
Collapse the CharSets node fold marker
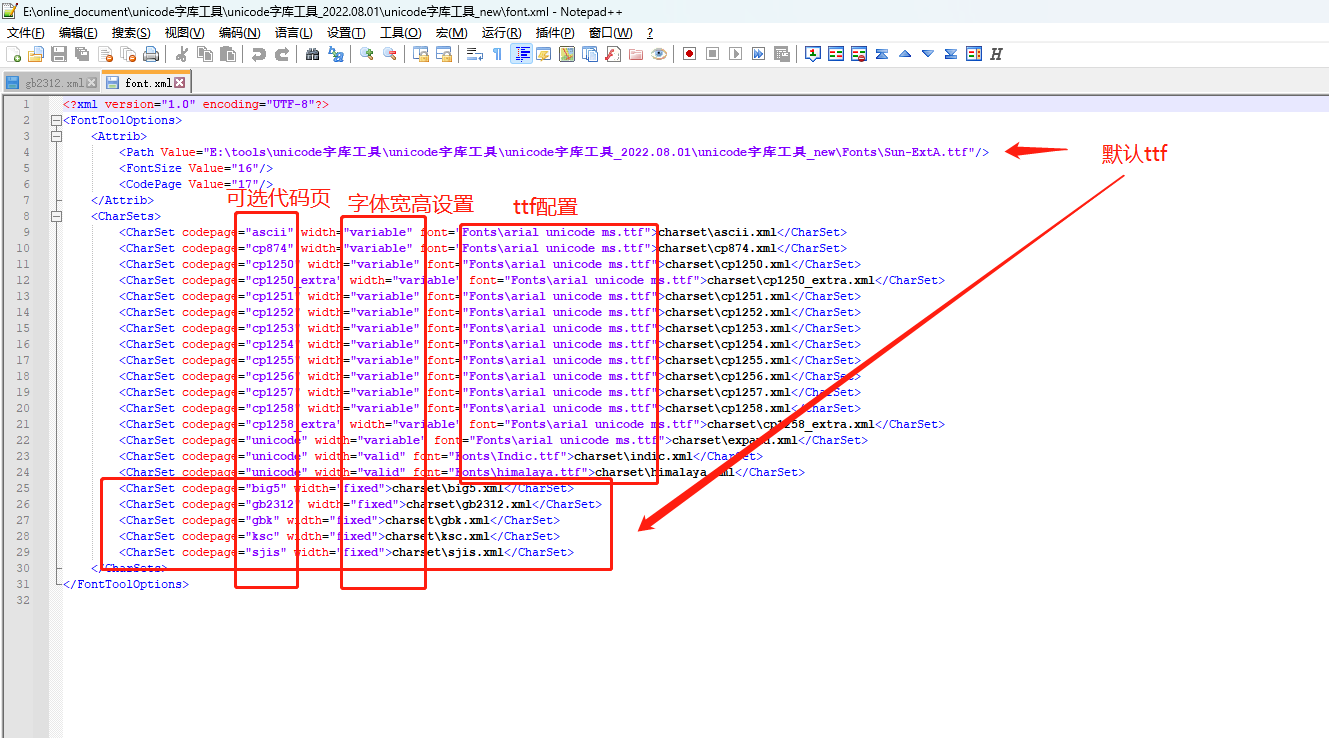(x=56, y=216)
